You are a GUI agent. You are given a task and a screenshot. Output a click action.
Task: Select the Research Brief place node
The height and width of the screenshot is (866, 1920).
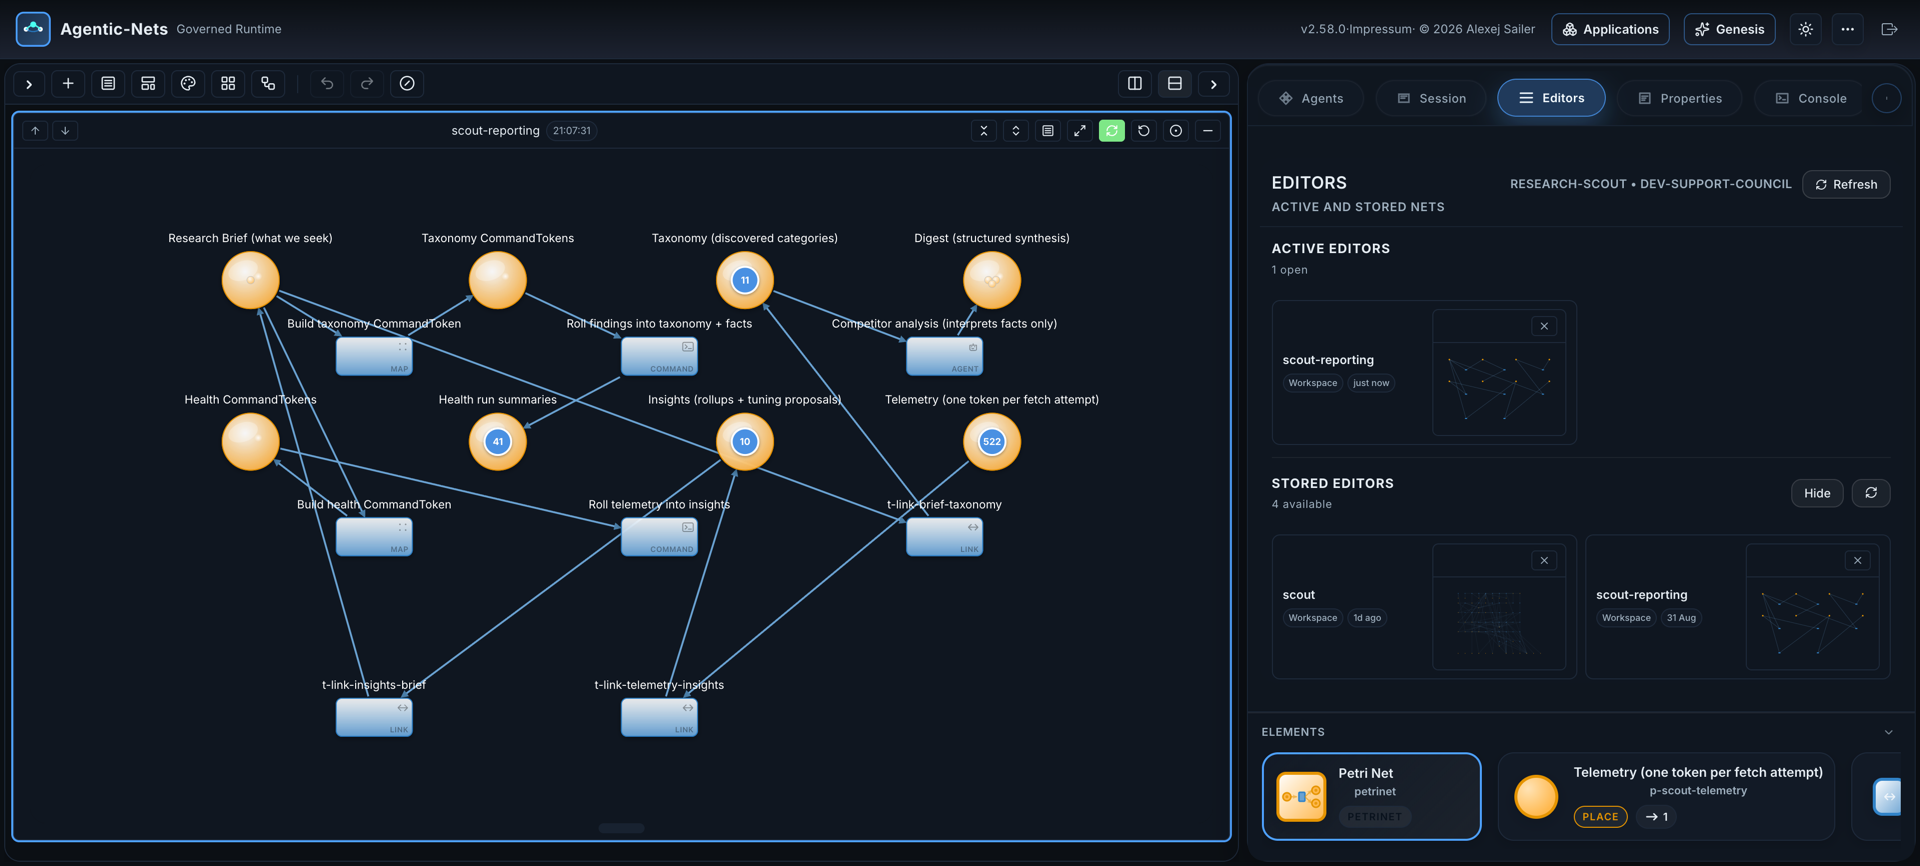250,280
